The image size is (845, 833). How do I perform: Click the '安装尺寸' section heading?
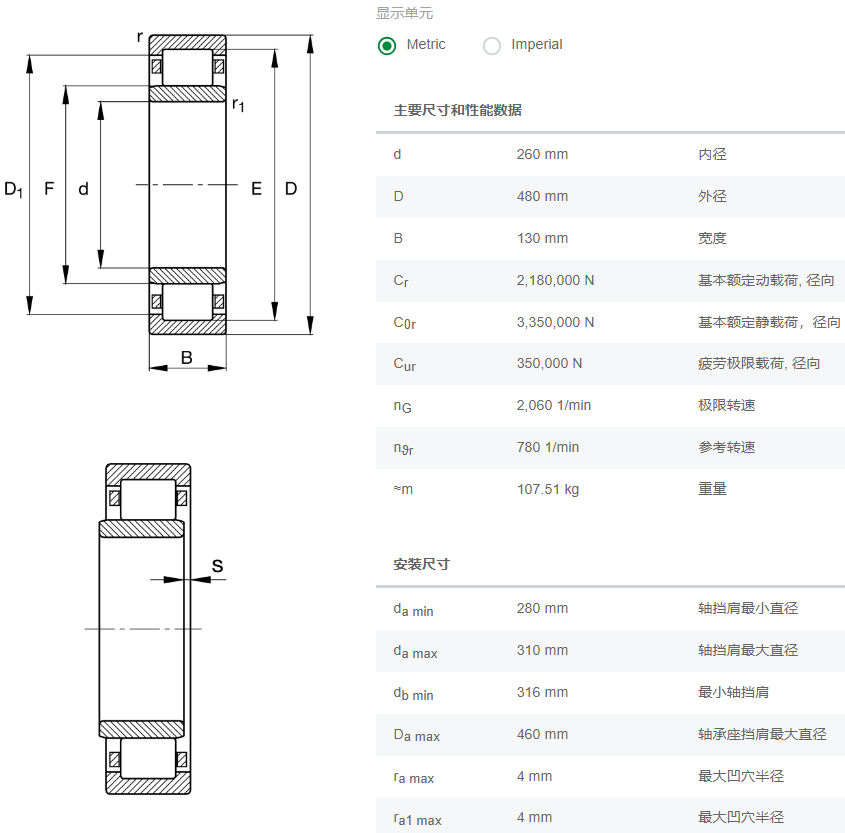421,564
